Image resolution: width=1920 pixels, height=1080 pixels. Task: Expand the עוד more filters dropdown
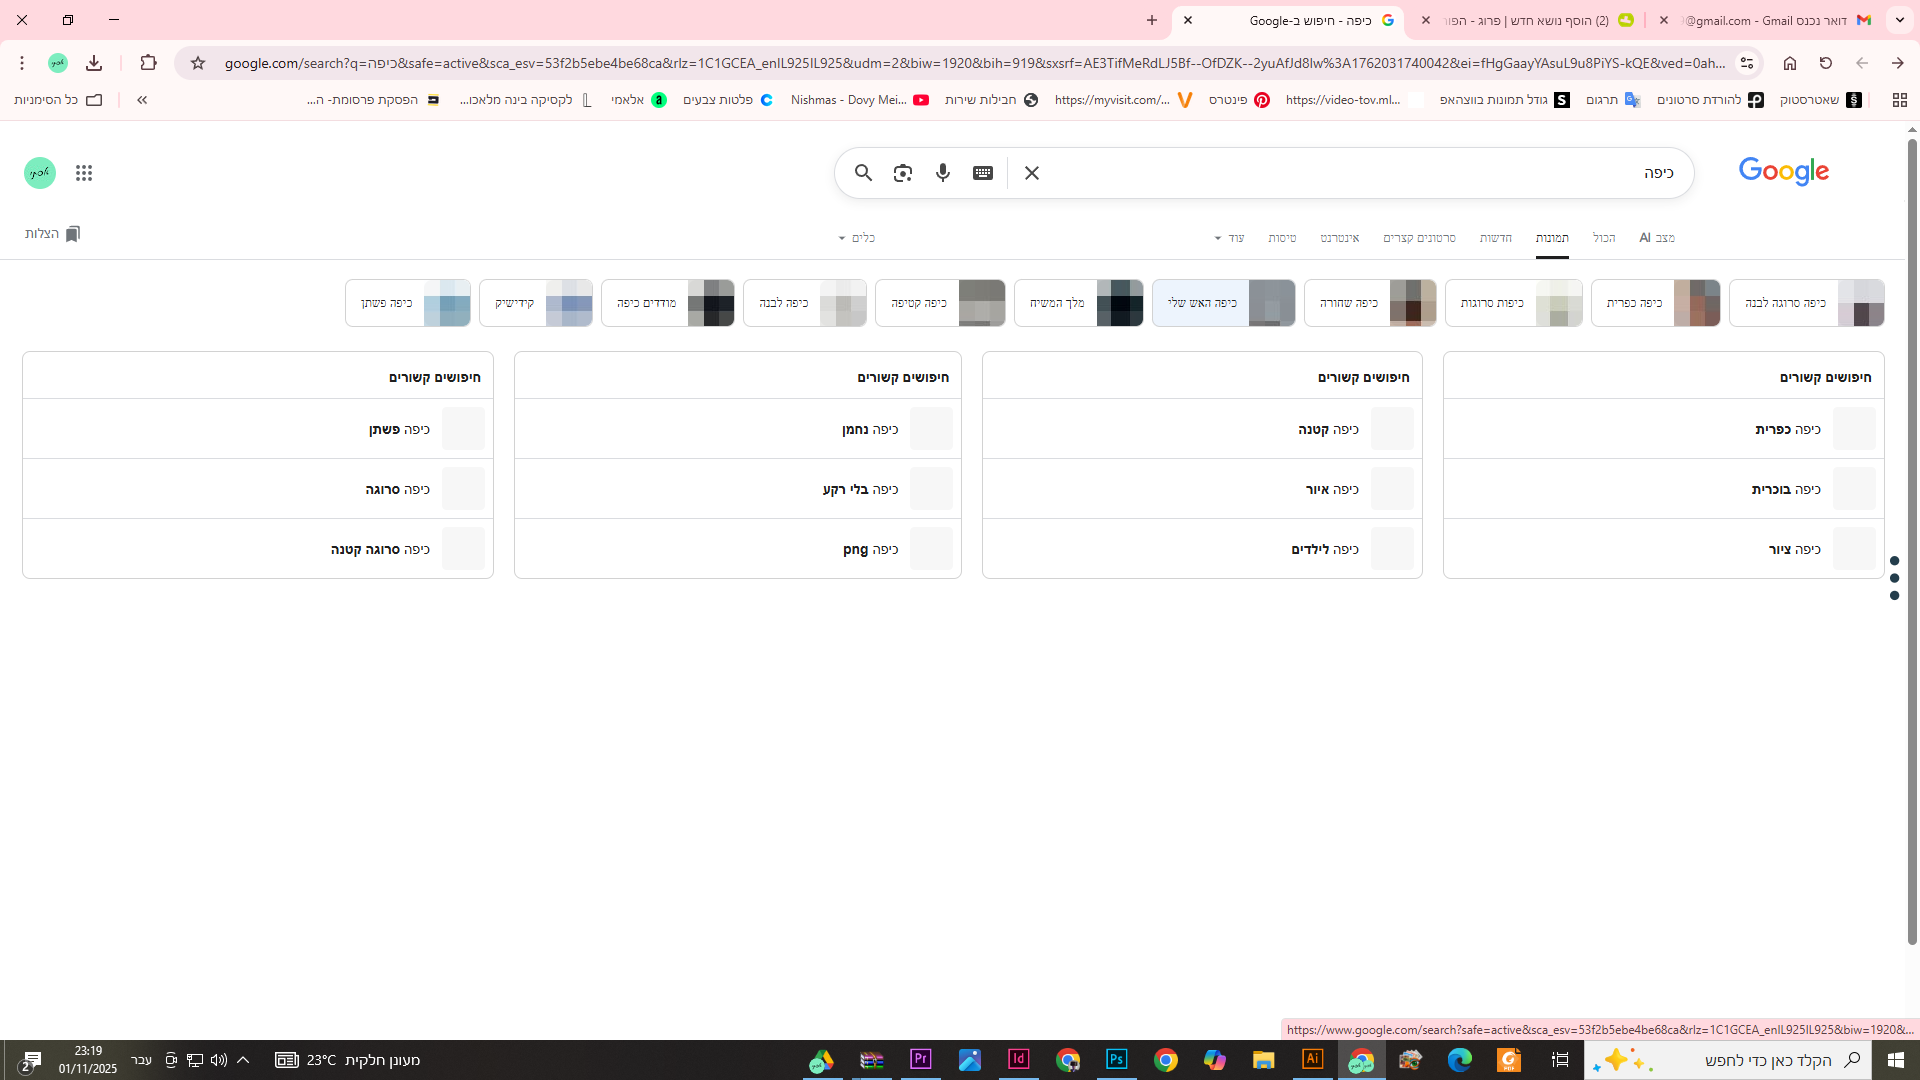click(x=1230, y=238)
